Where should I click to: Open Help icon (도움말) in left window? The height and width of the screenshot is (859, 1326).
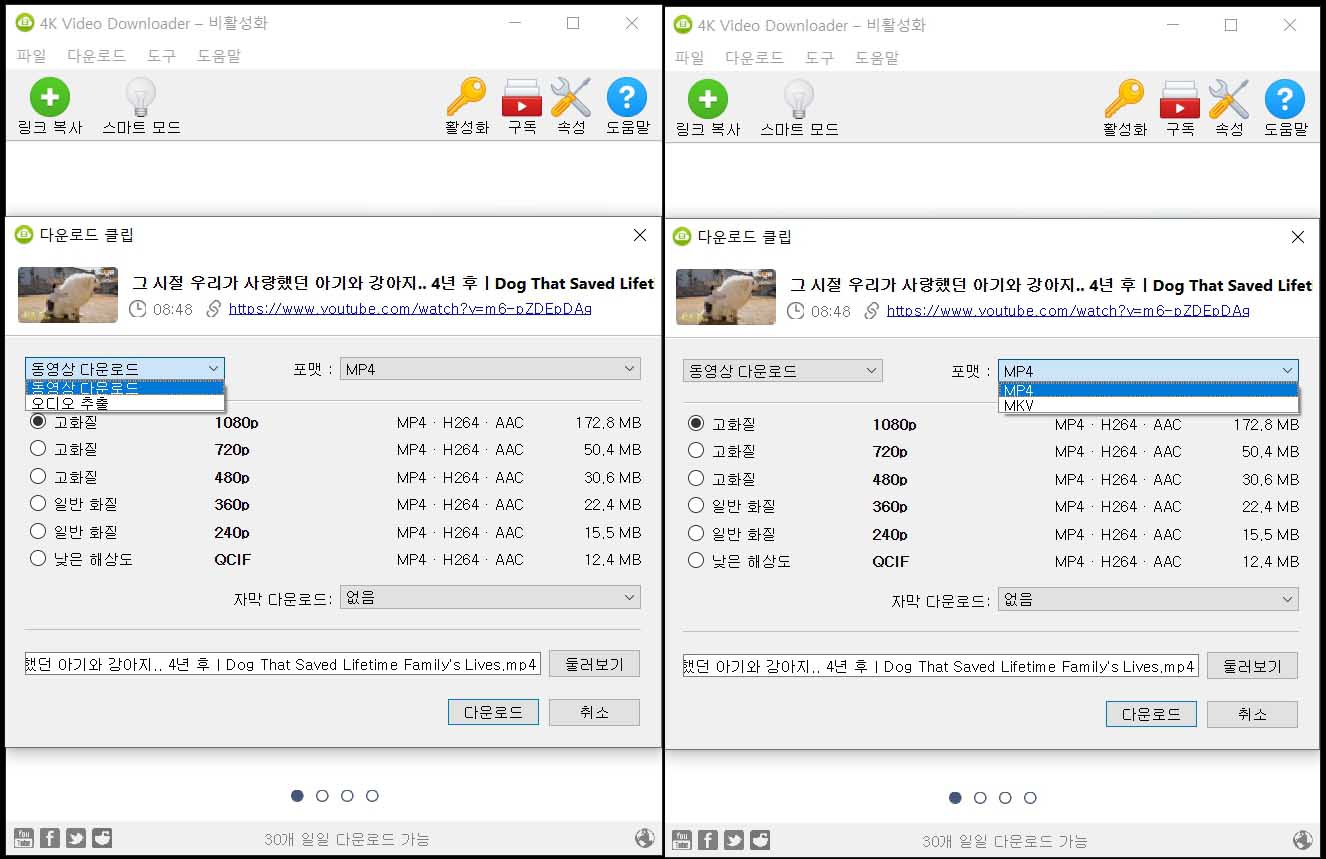(x=627, y=106)
